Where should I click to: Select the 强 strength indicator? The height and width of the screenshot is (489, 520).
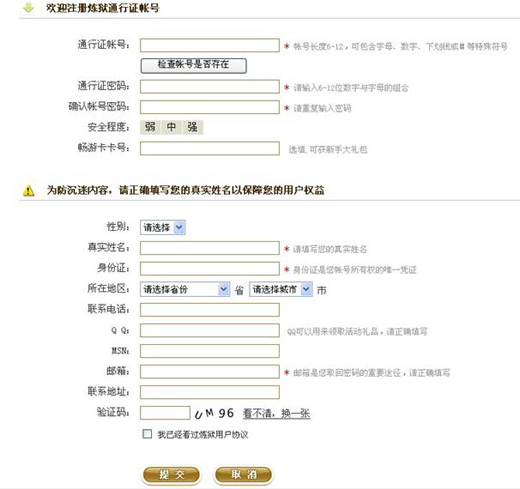tap(192, 127)
